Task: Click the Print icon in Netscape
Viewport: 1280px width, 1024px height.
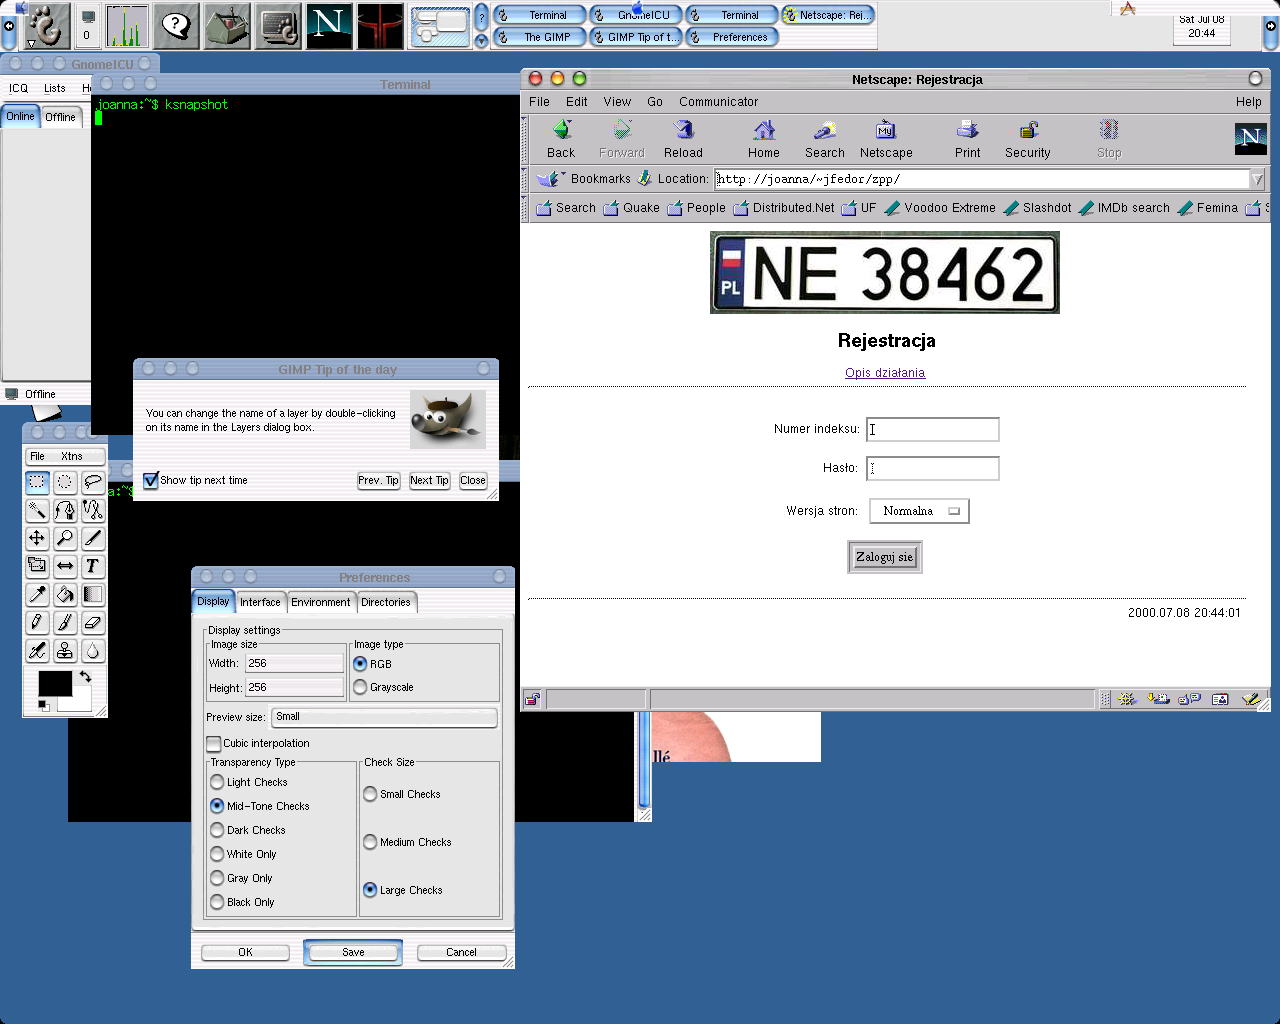Action: (x=967, y=139)
